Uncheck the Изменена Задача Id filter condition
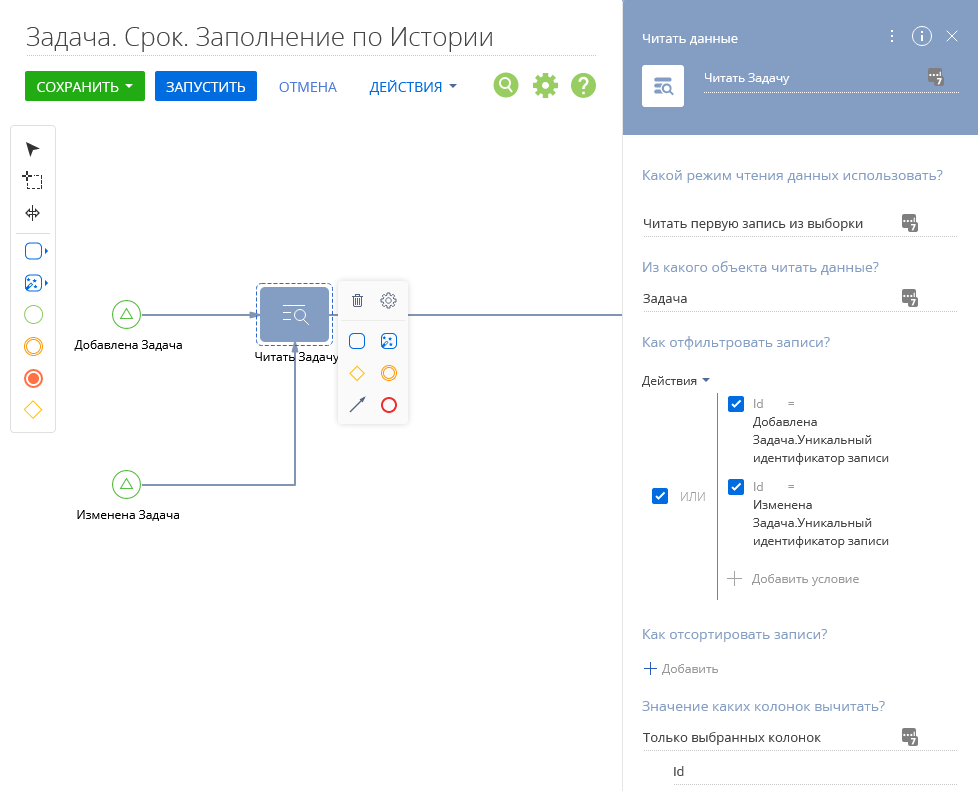This screenshot has height=791, width=978. coord(736,487)
